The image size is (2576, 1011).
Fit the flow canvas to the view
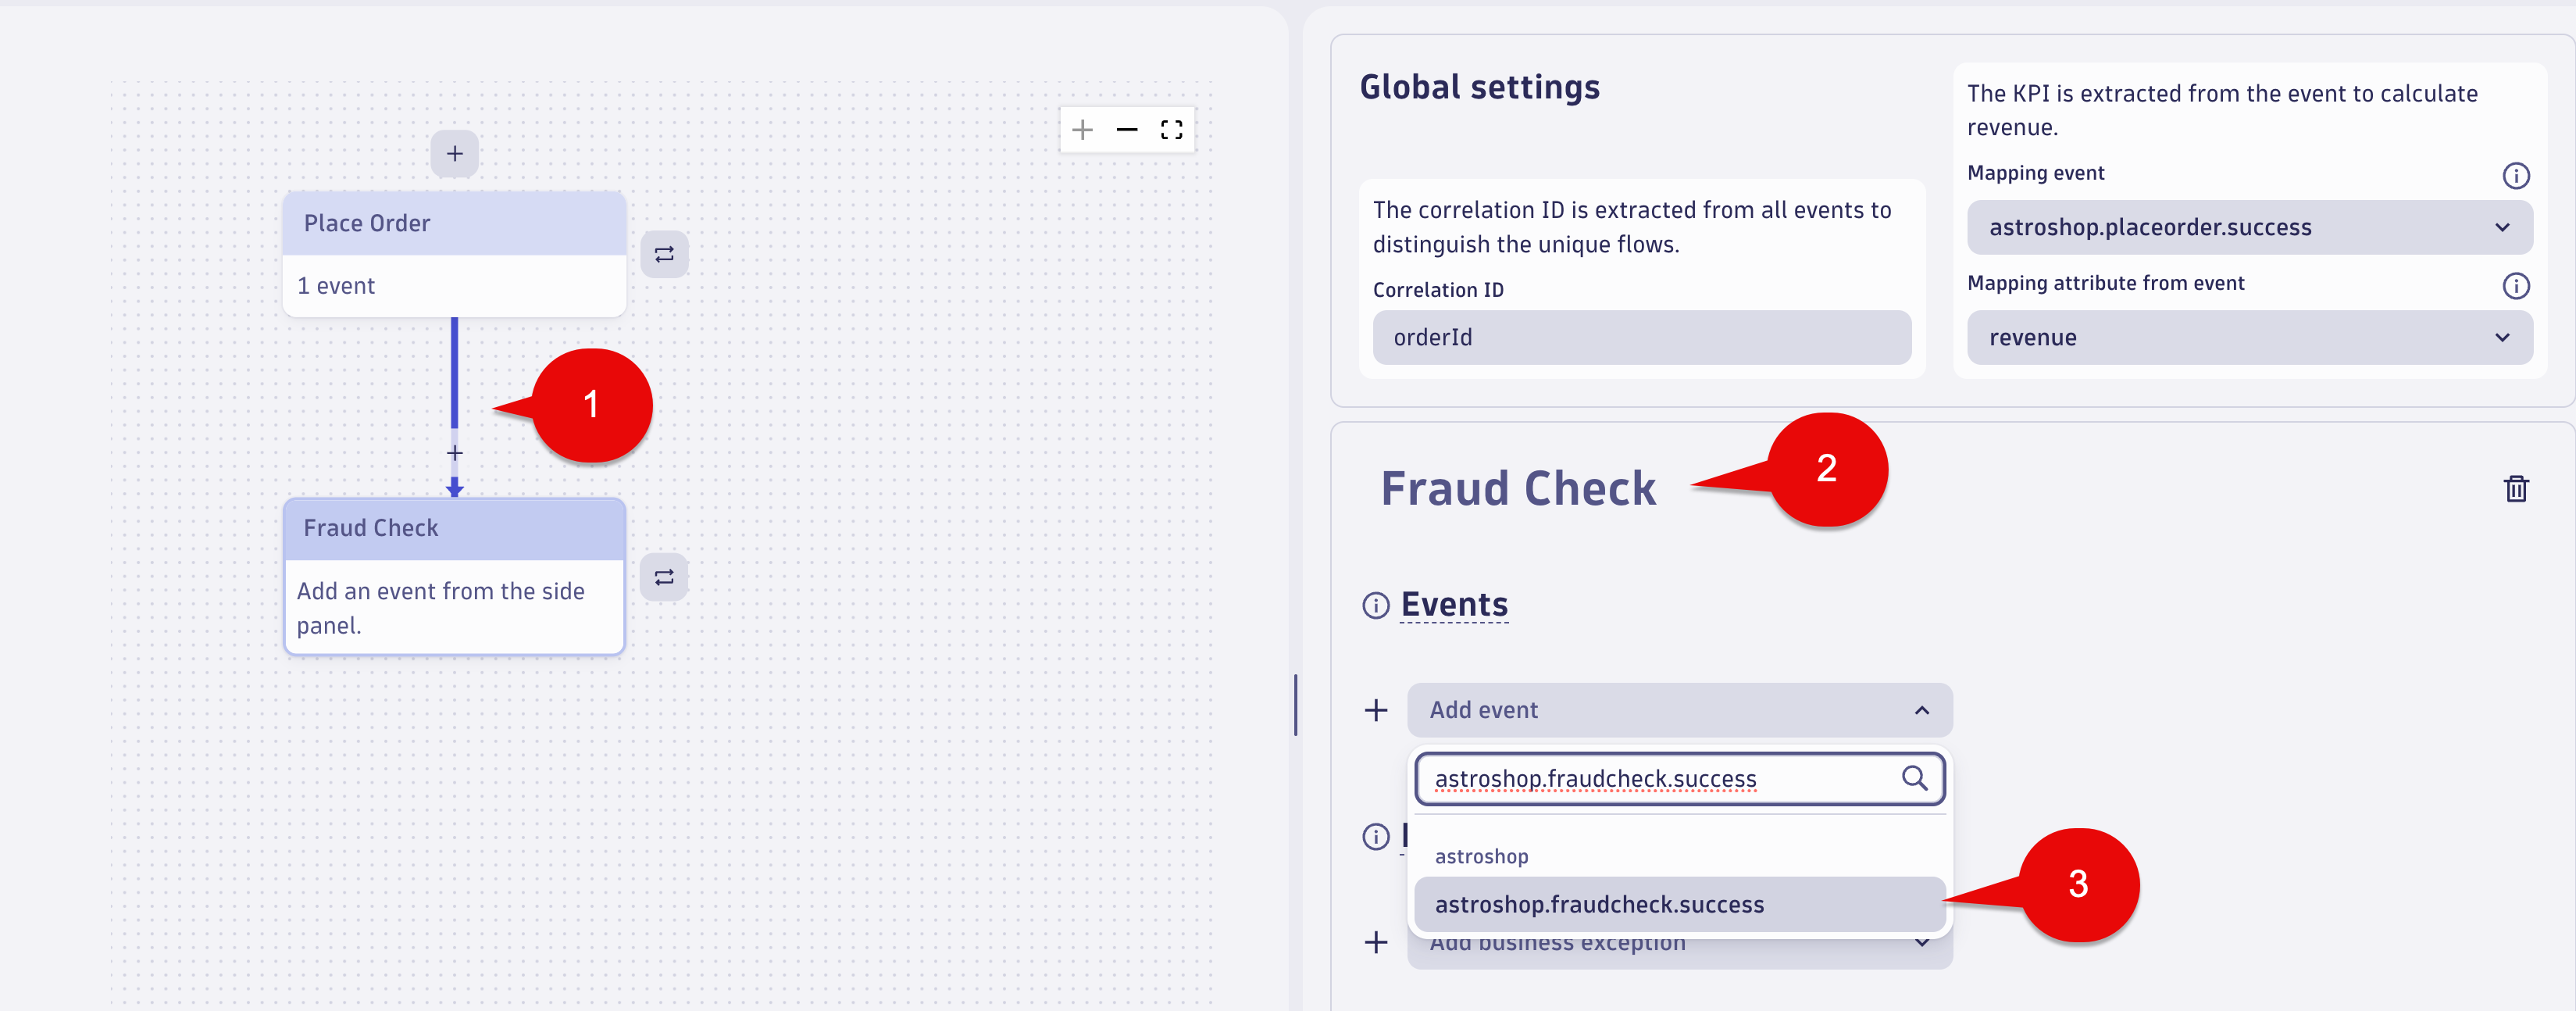tap(1171, 130)
